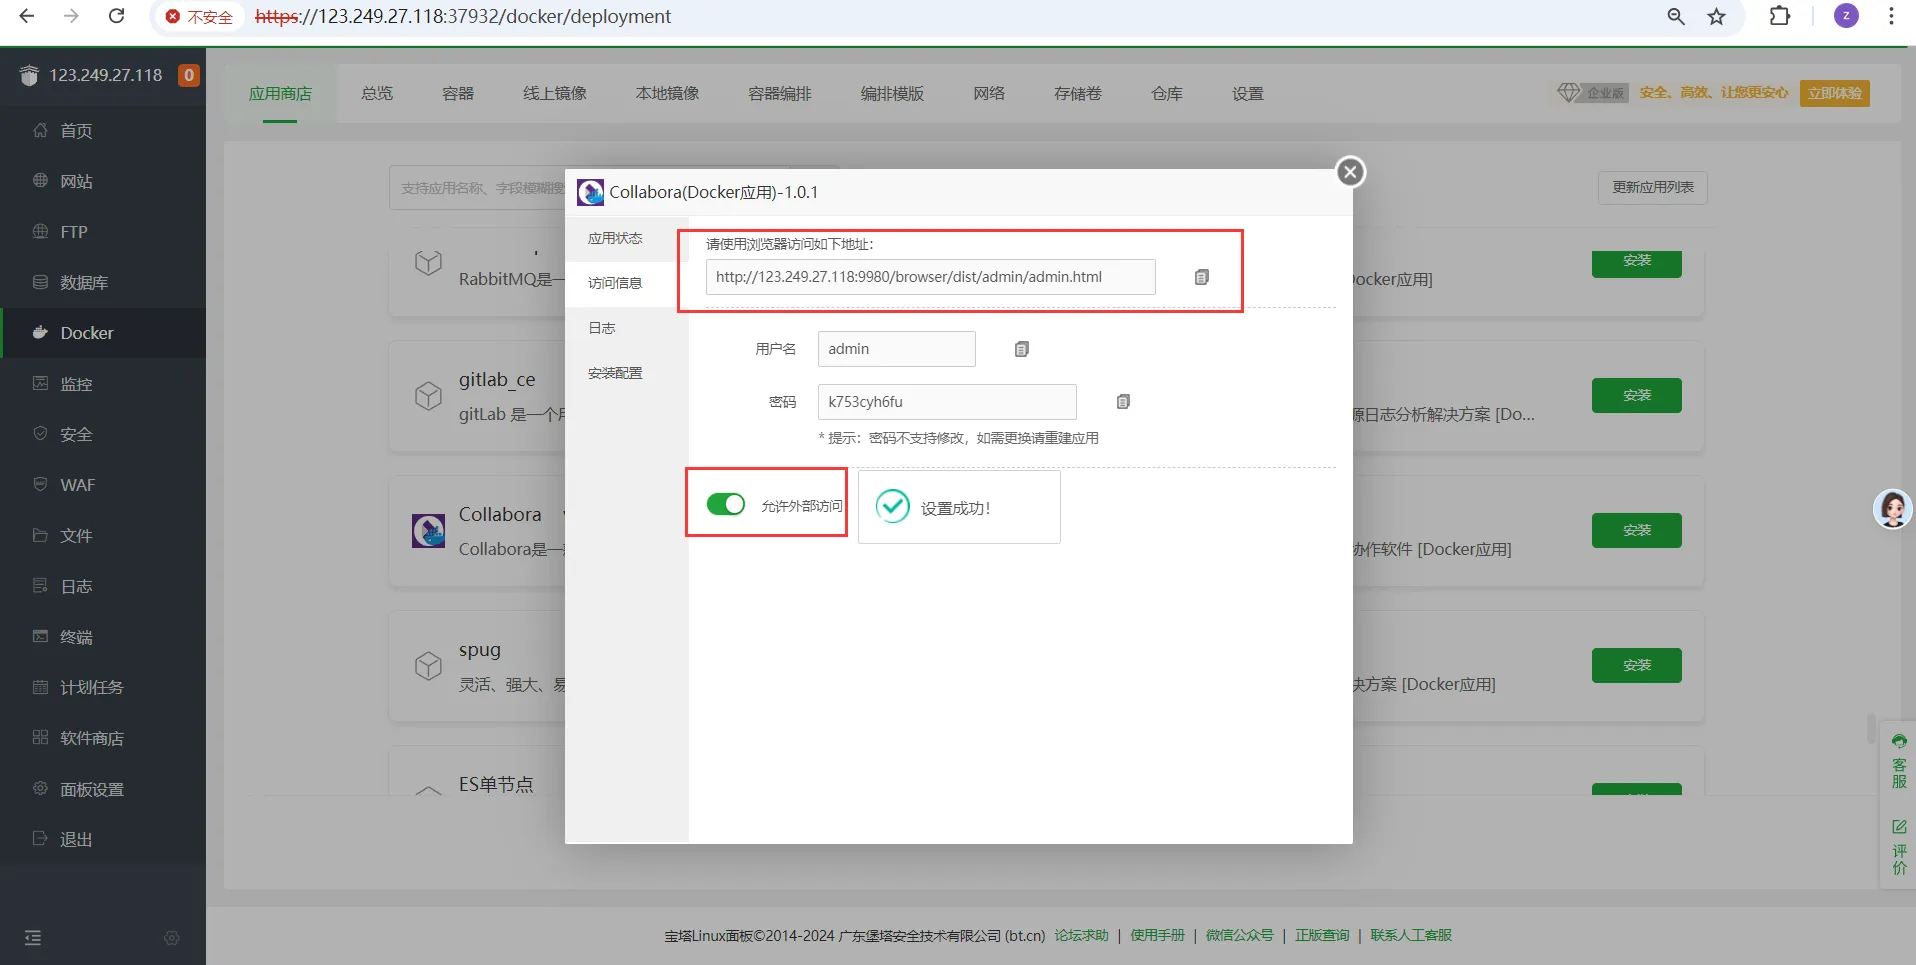Switch to 存储卷 top tab
Image resolution: width=1916 pixels, height=965 pixels.
[1078, 94]
